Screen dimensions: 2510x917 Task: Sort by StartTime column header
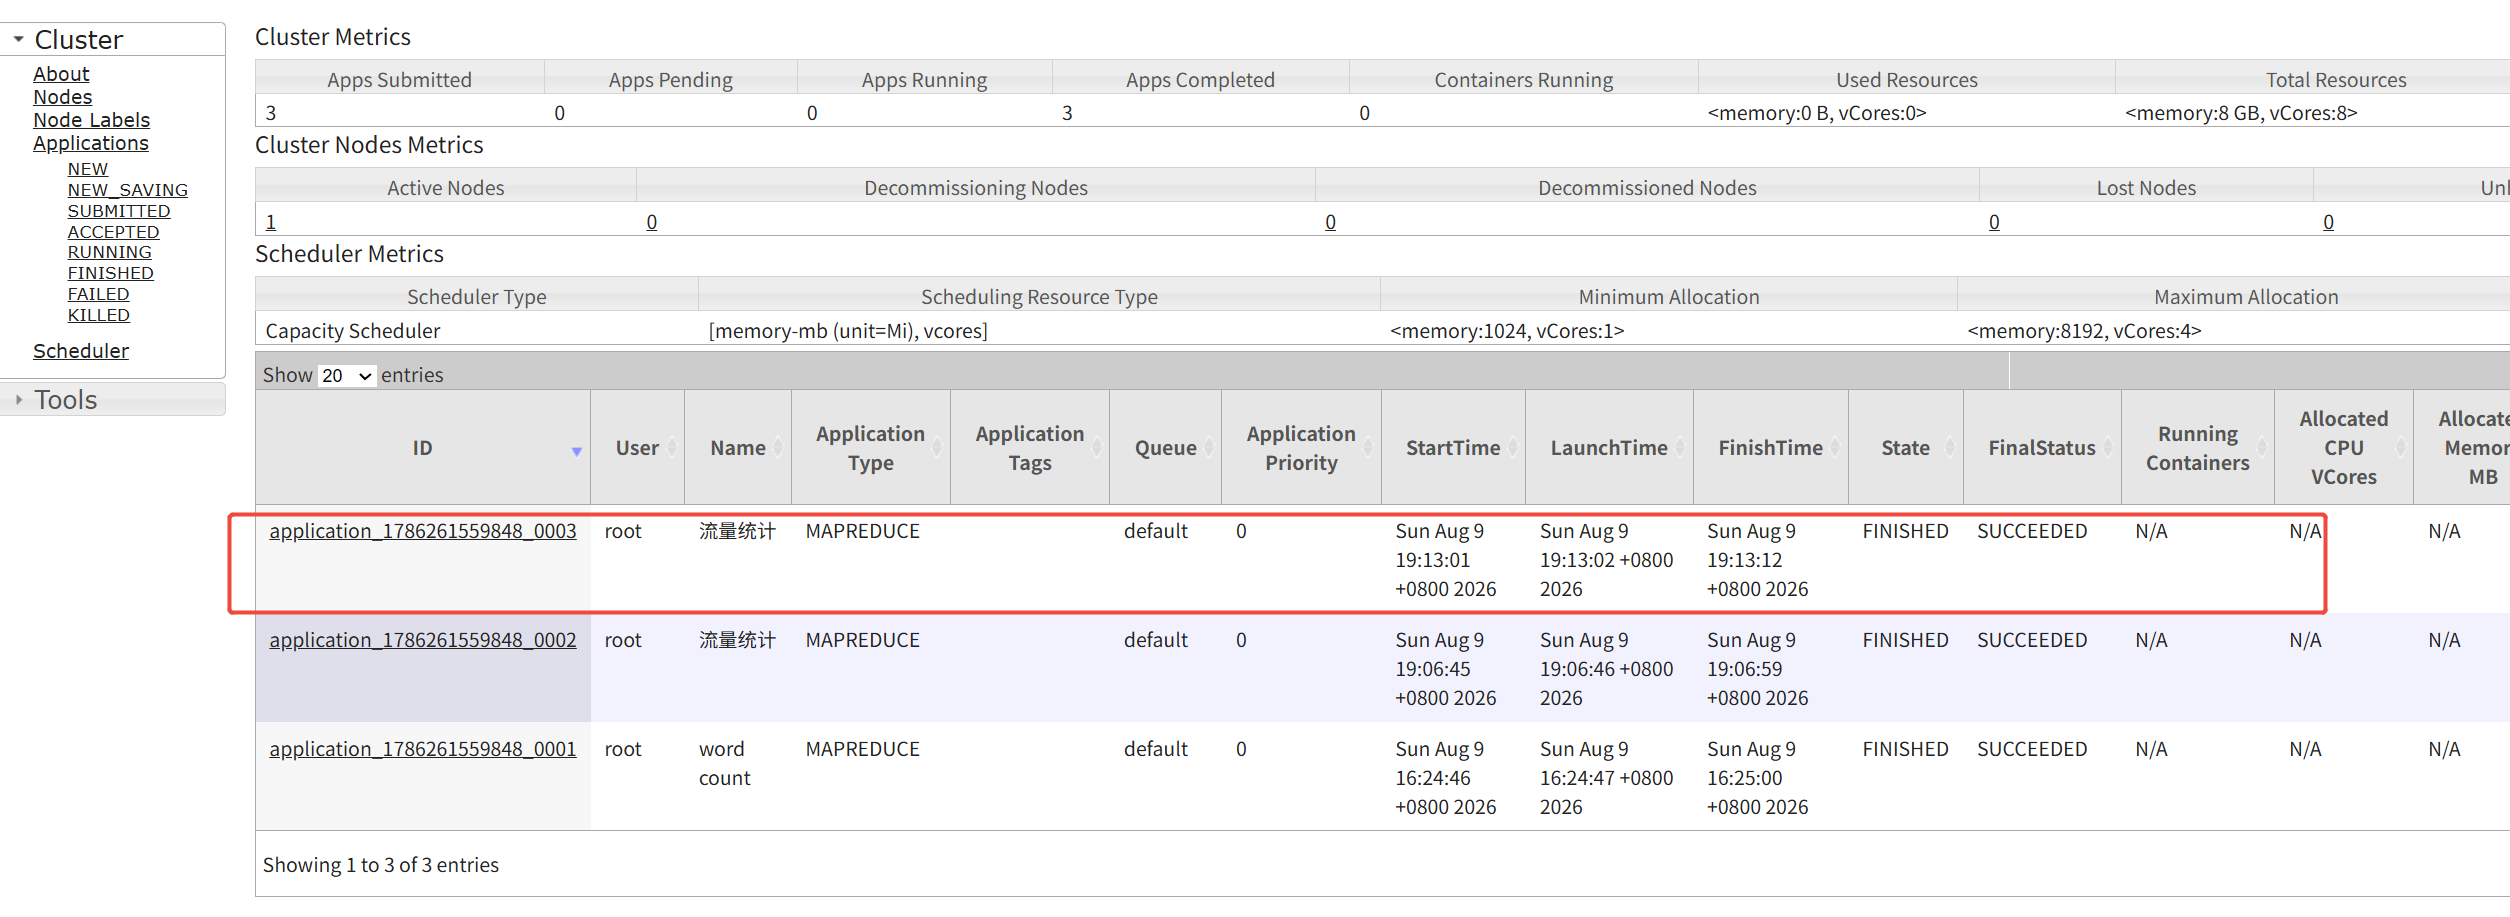[1453, 448]
